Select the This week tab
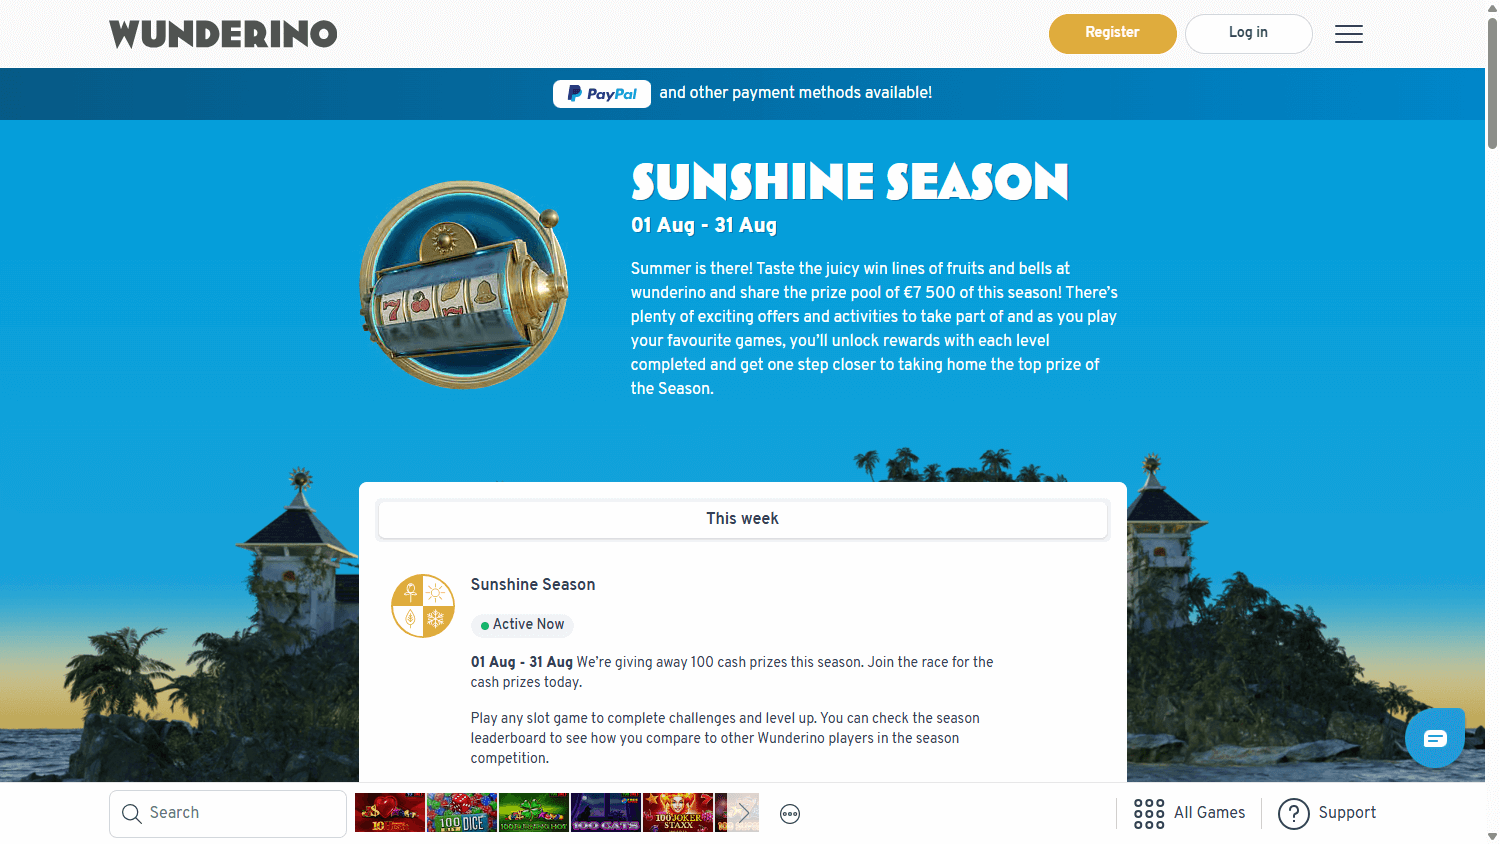1500x844 pixels. pos(742,518)
